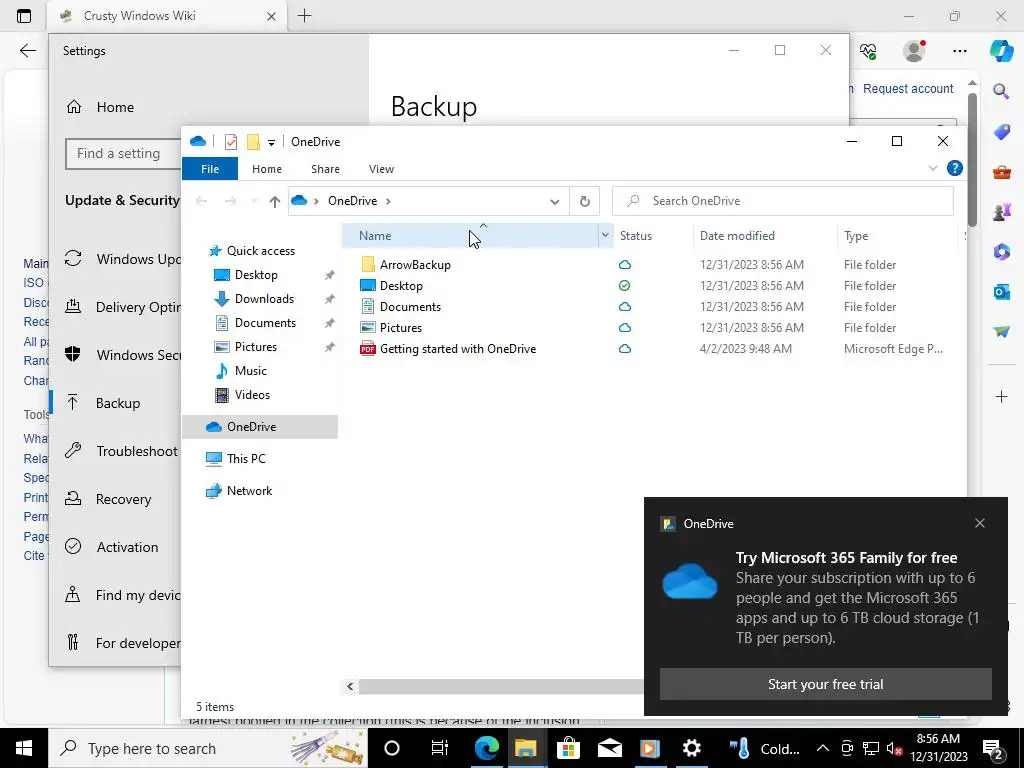Open Desktop under Quick access
This screenshot has height=768, width=1024.
[x=256, y=275]
